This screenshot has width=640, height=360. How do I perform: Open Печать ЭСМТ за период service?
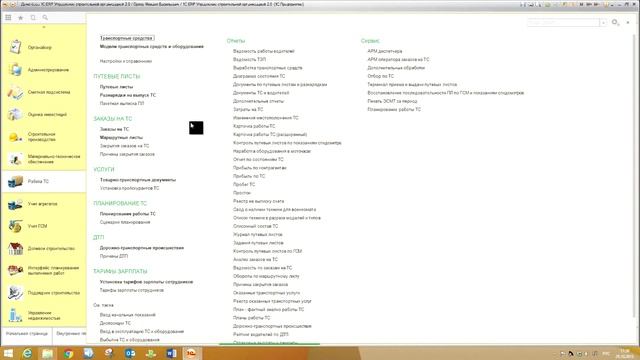pyautogui.click(x=392, y=101)
